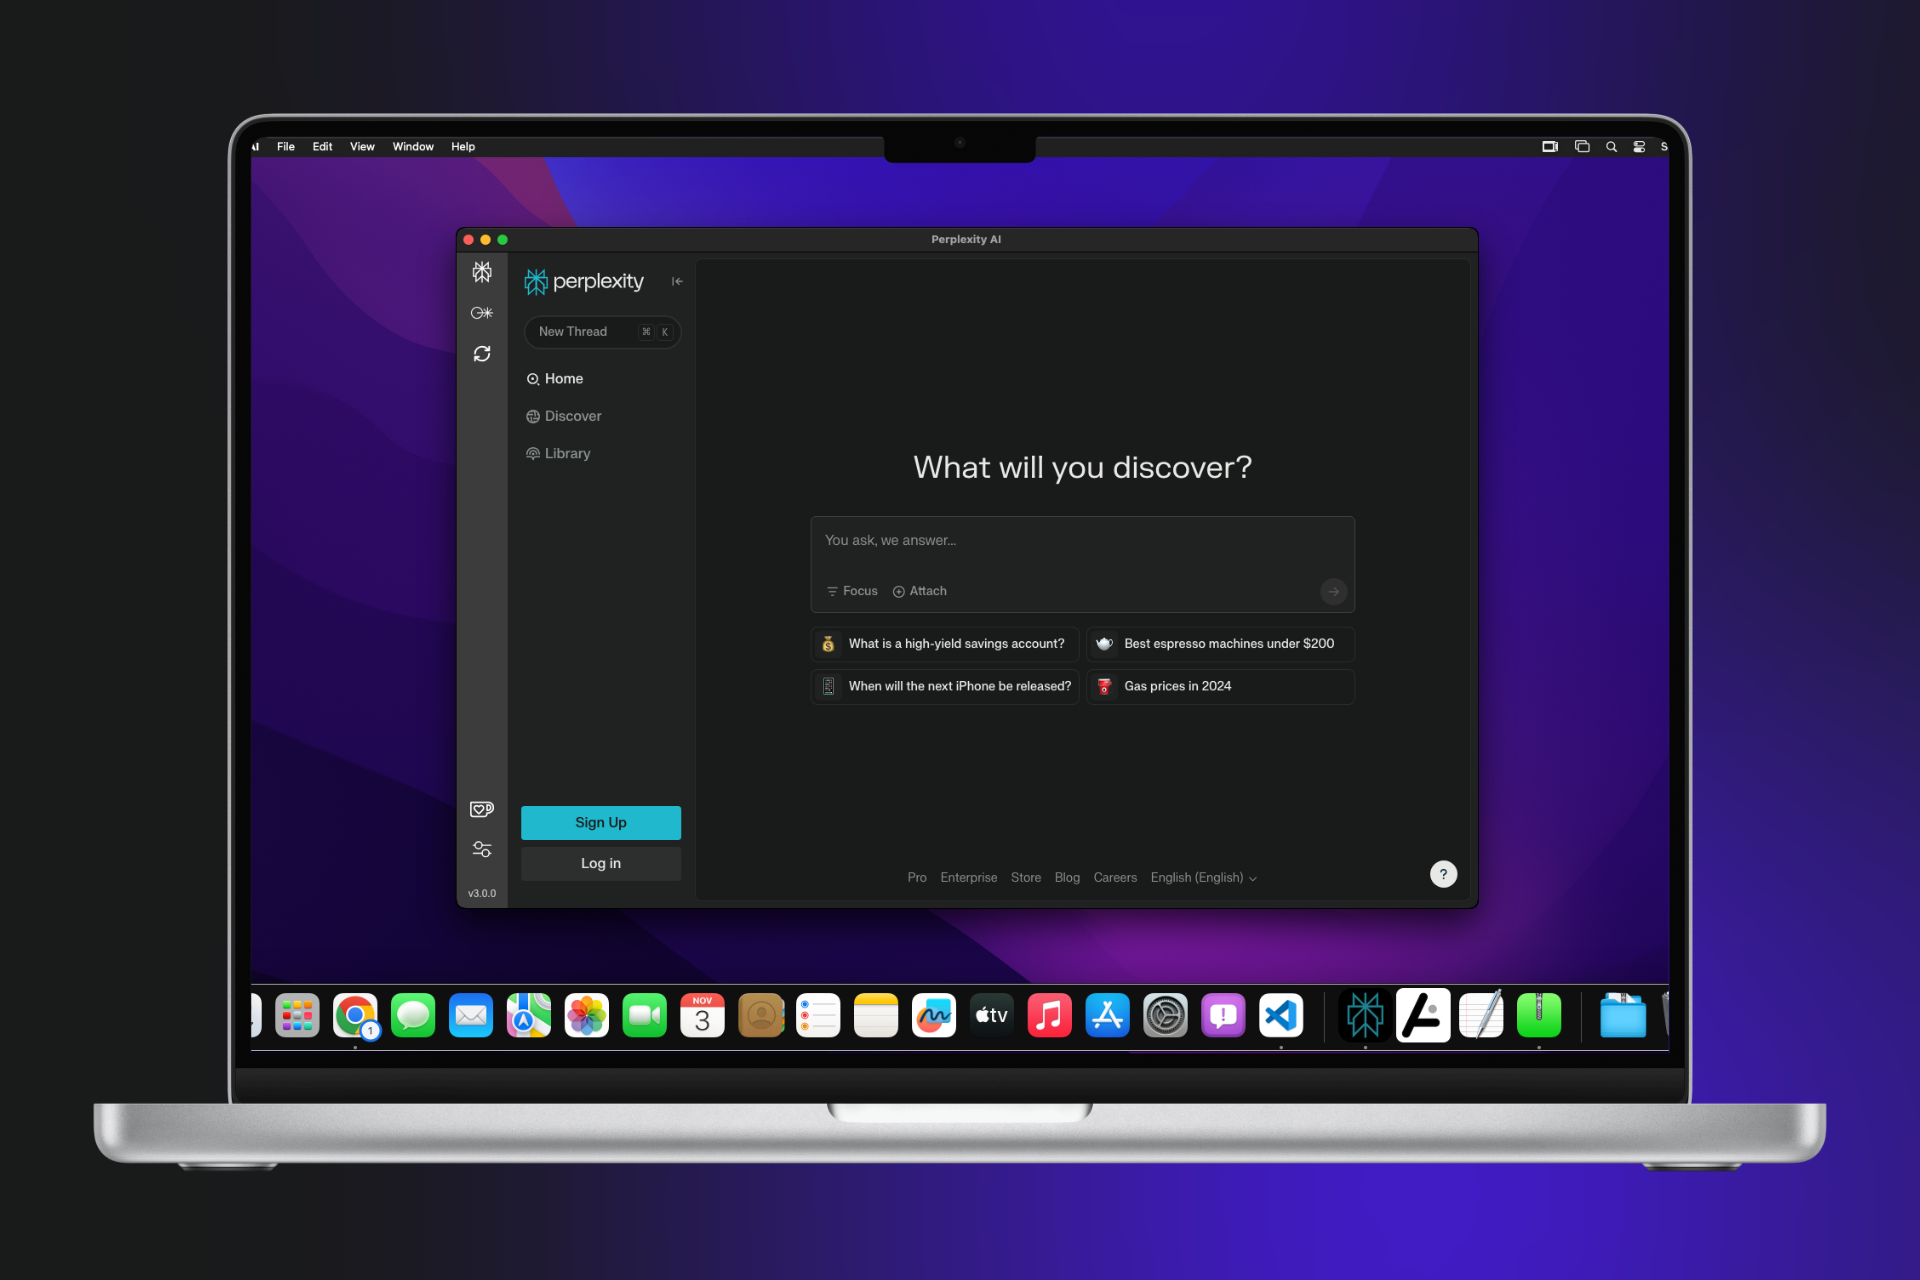Collapse the sidebar with the arrow icon
This screenshot has height=1280, width=1920.
click(x=677, y=282)
